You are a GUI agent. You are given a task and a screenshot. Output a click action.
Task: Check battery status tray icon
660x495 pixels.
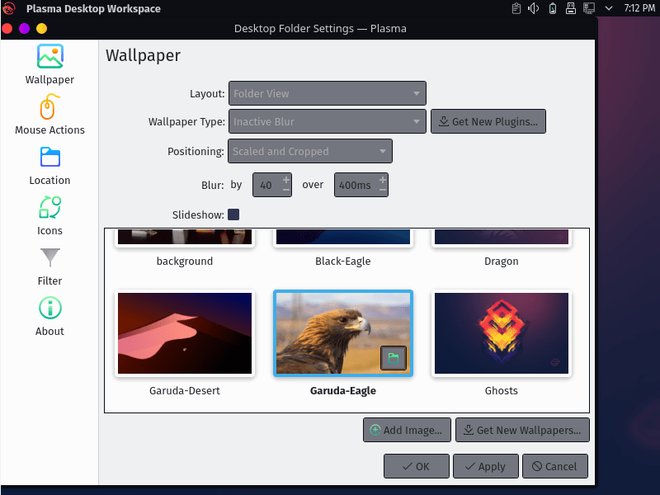[x=552, y=8]
